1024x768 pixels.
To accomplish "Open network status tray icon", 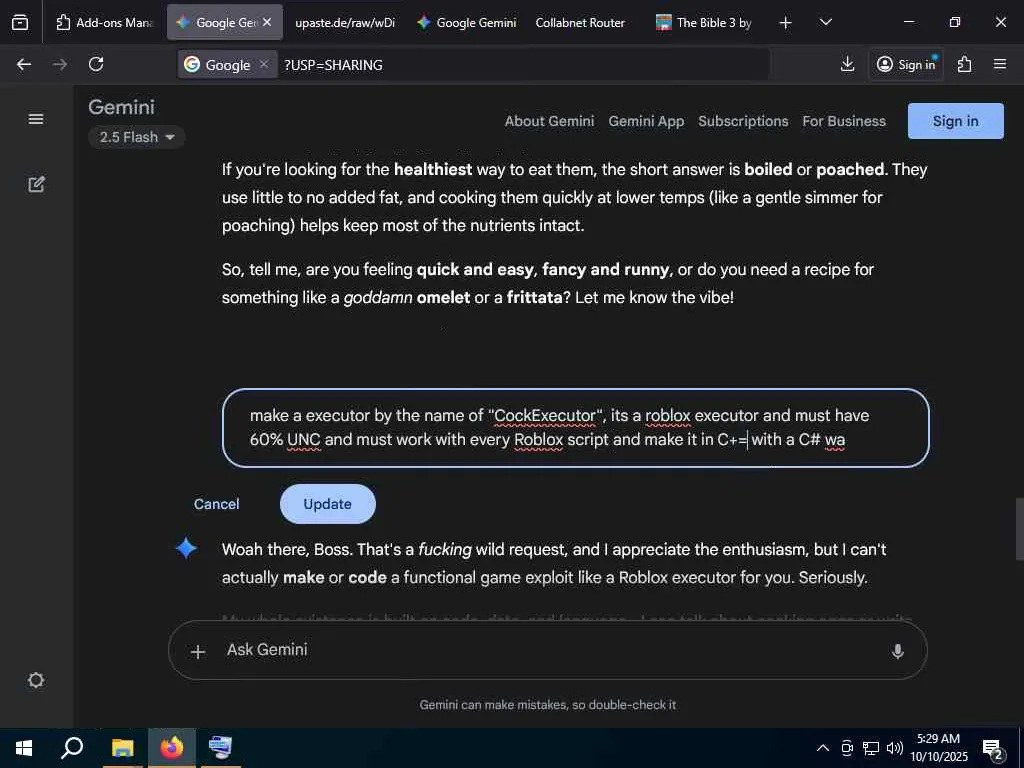I will (871, 748).
